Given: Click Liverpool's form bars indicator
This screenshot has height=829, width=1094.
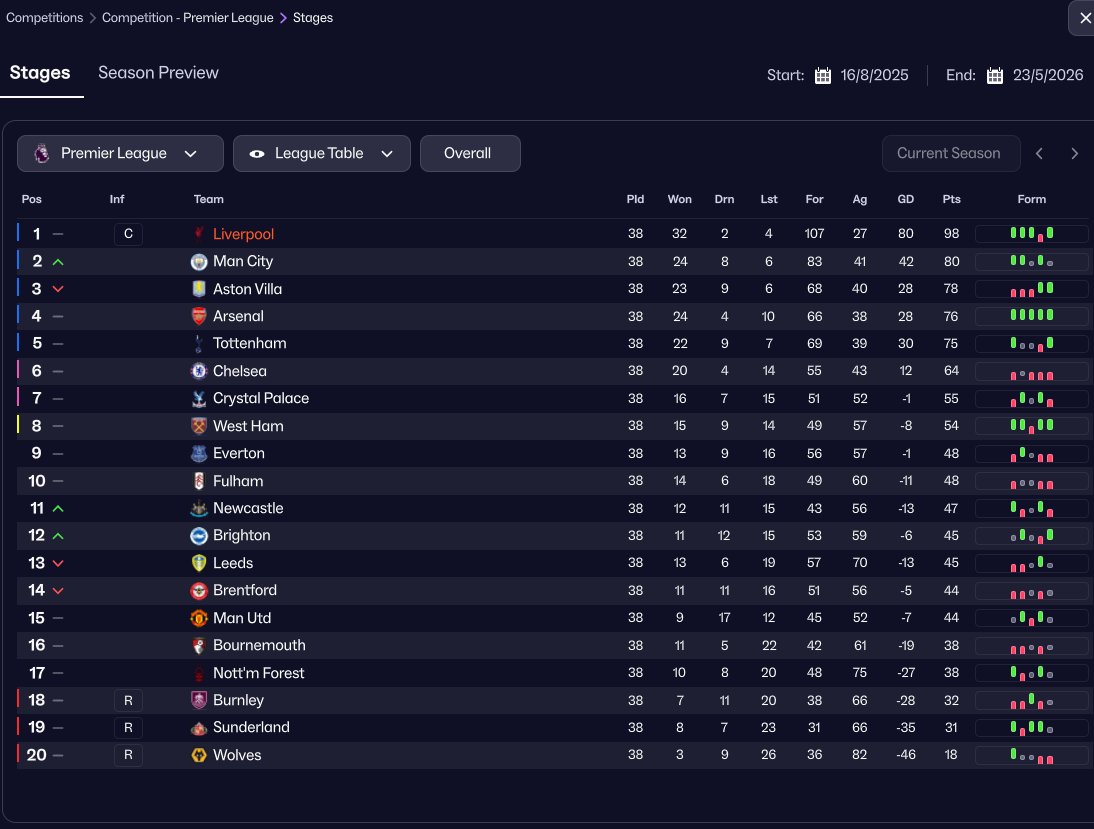Looking at the screenshot, I should (1031, 234).
